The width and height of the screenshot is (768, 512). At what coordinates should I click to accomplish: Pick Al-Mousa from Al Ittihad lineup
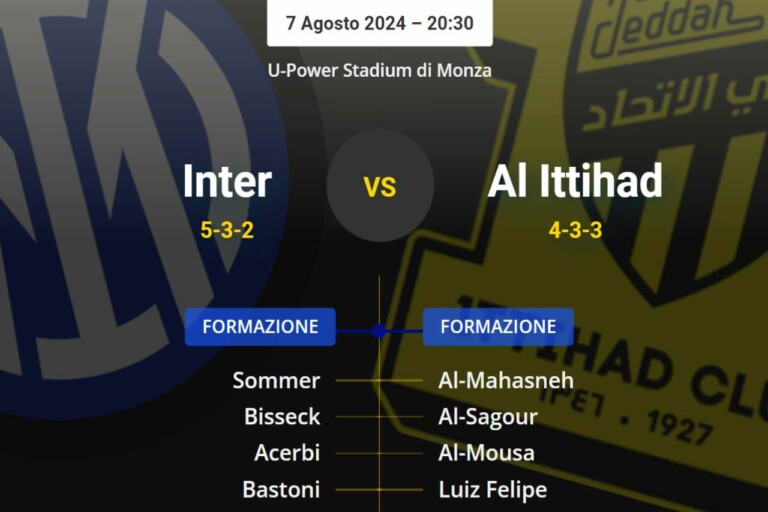(x=486, y=452)
